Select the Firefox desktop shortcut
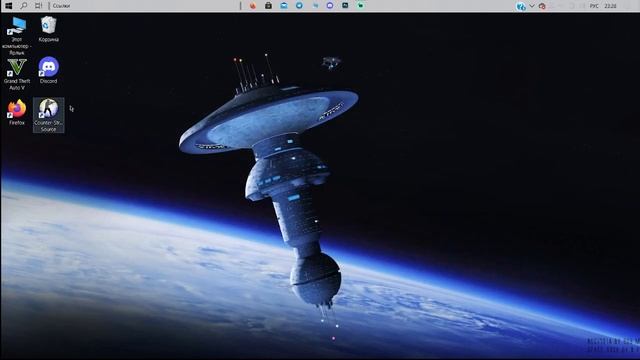 (17, 112)
